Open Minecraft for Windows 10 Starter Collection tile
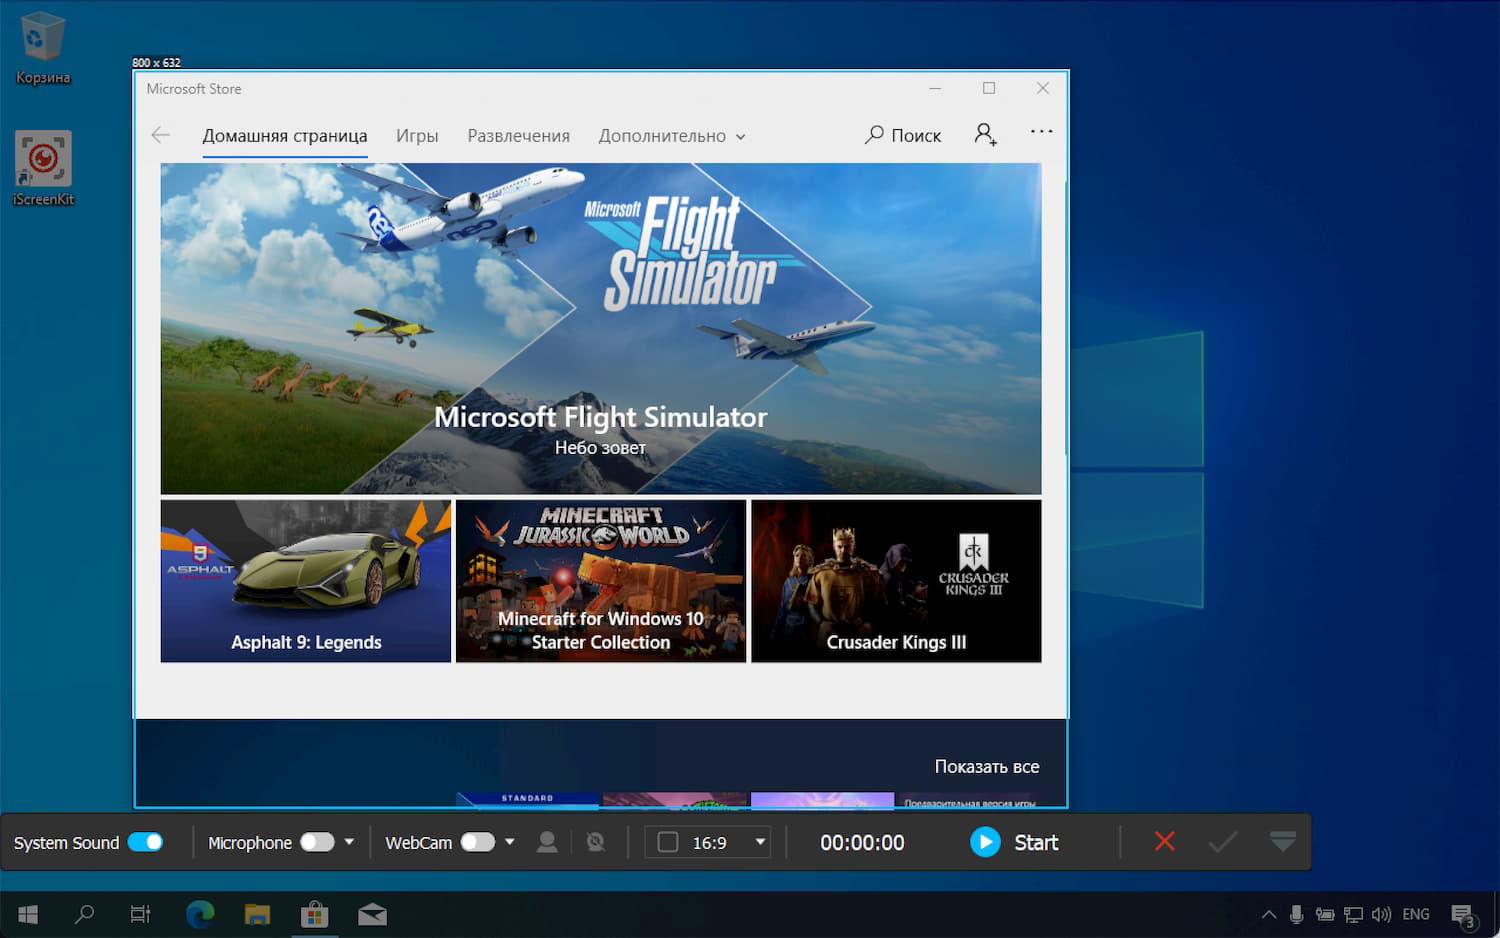 (x=601, y=581)
